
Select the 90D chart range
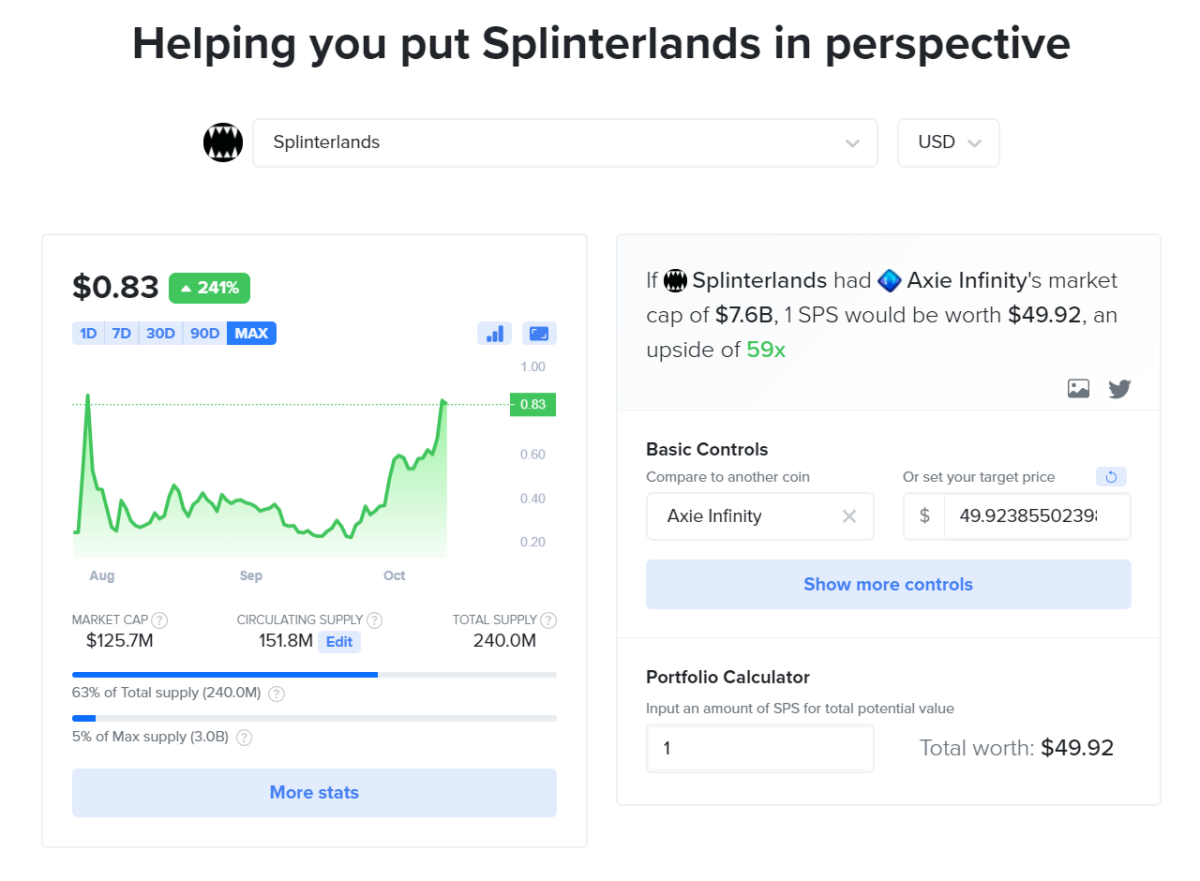pyautogui.click(x=205, y=333)
